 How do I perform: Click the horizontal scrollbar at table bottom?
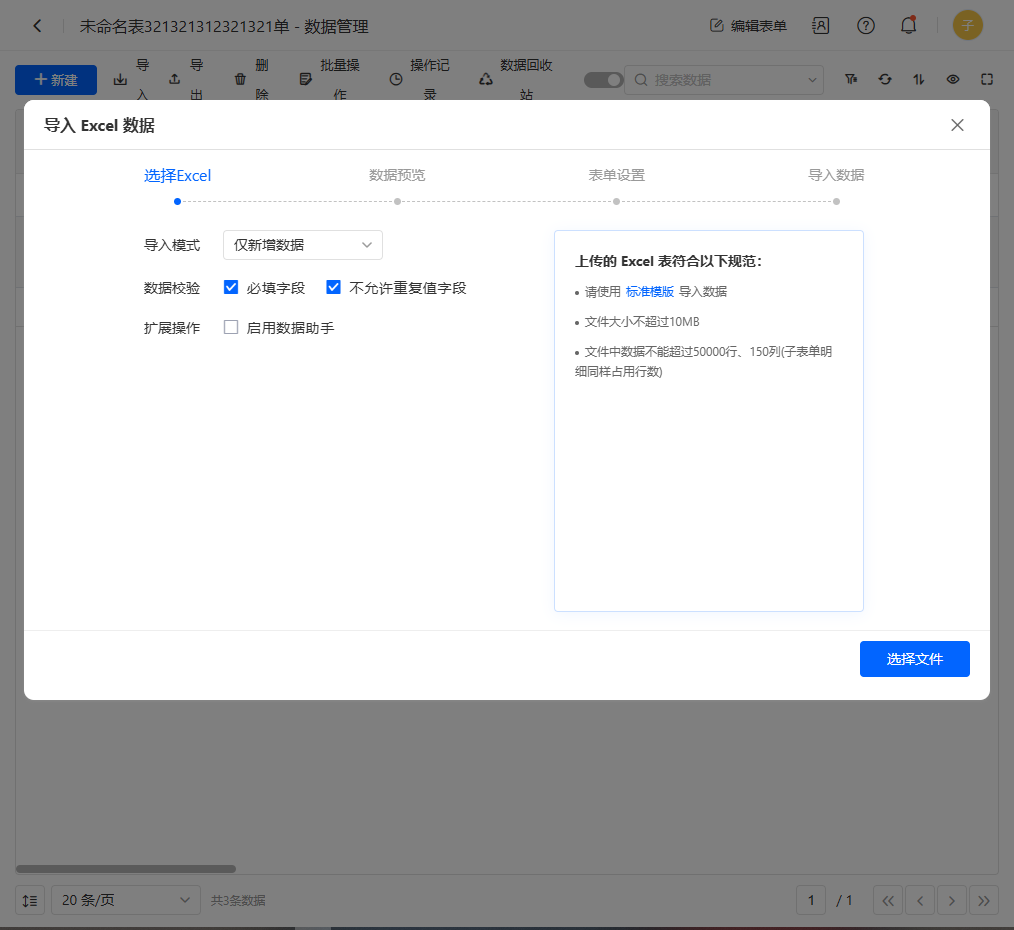126,869
